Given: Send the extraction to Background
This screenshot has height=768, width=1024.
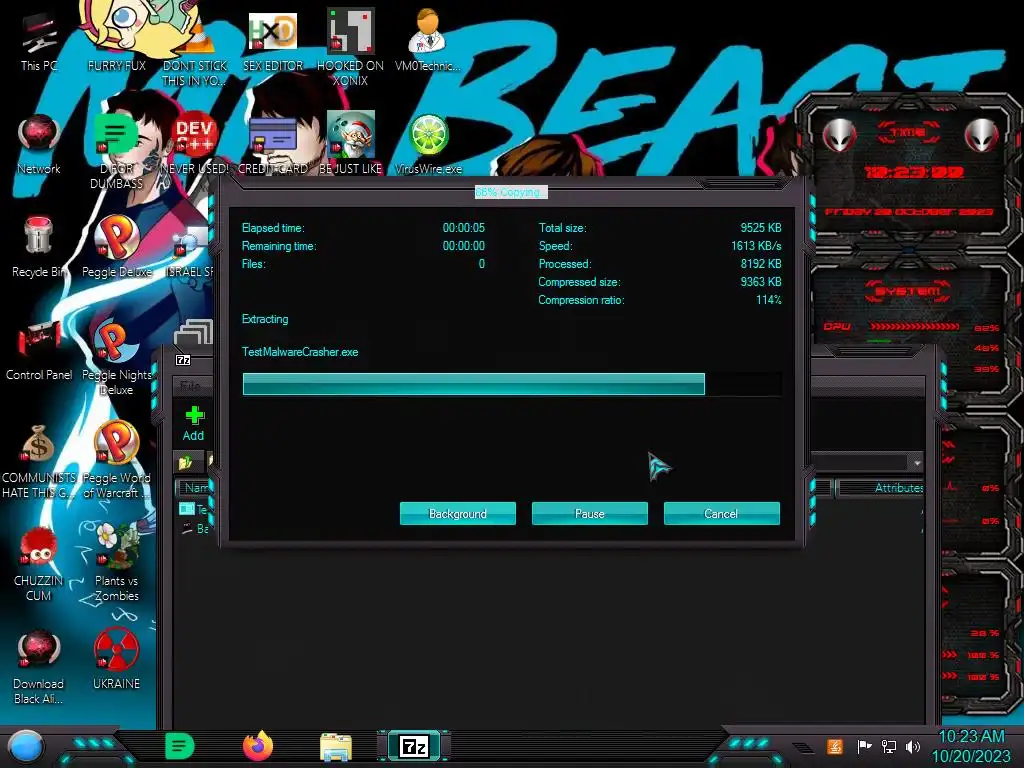Looking at the screenshot, I should click(x=458, y=513).
